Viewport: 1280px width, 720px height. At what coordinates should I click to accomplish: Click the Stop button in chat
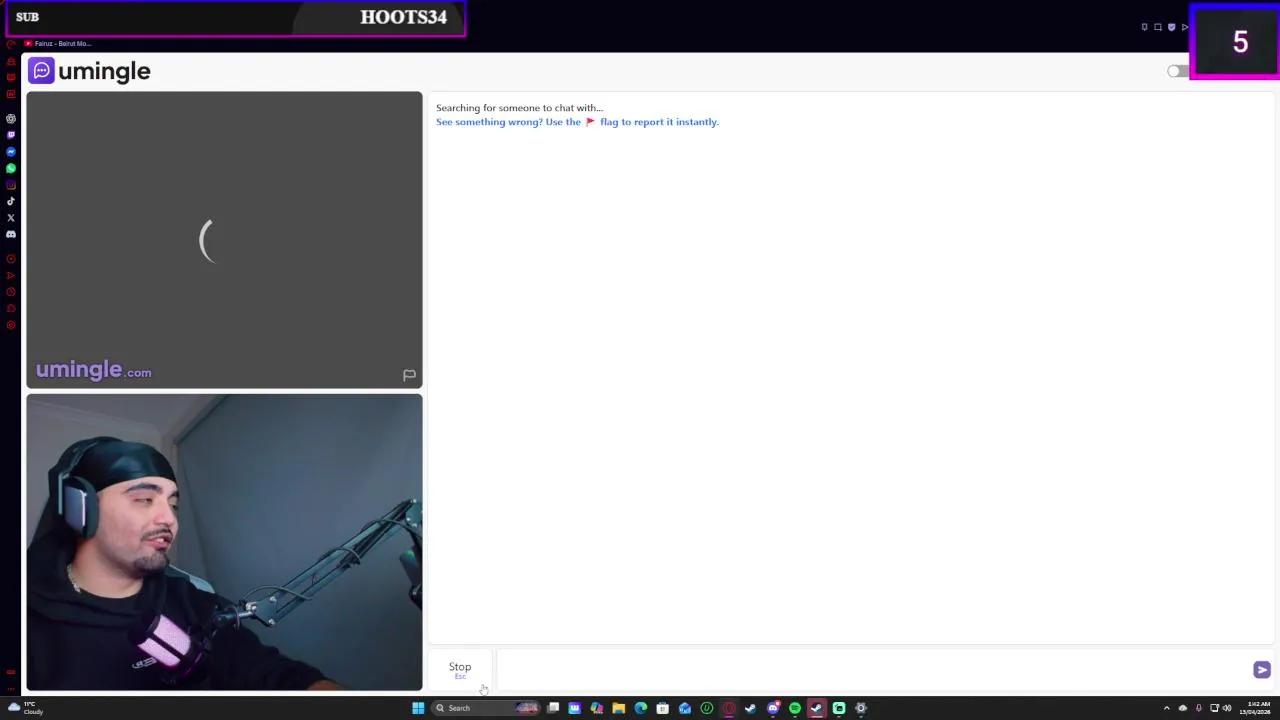click(x=460, y=669)
